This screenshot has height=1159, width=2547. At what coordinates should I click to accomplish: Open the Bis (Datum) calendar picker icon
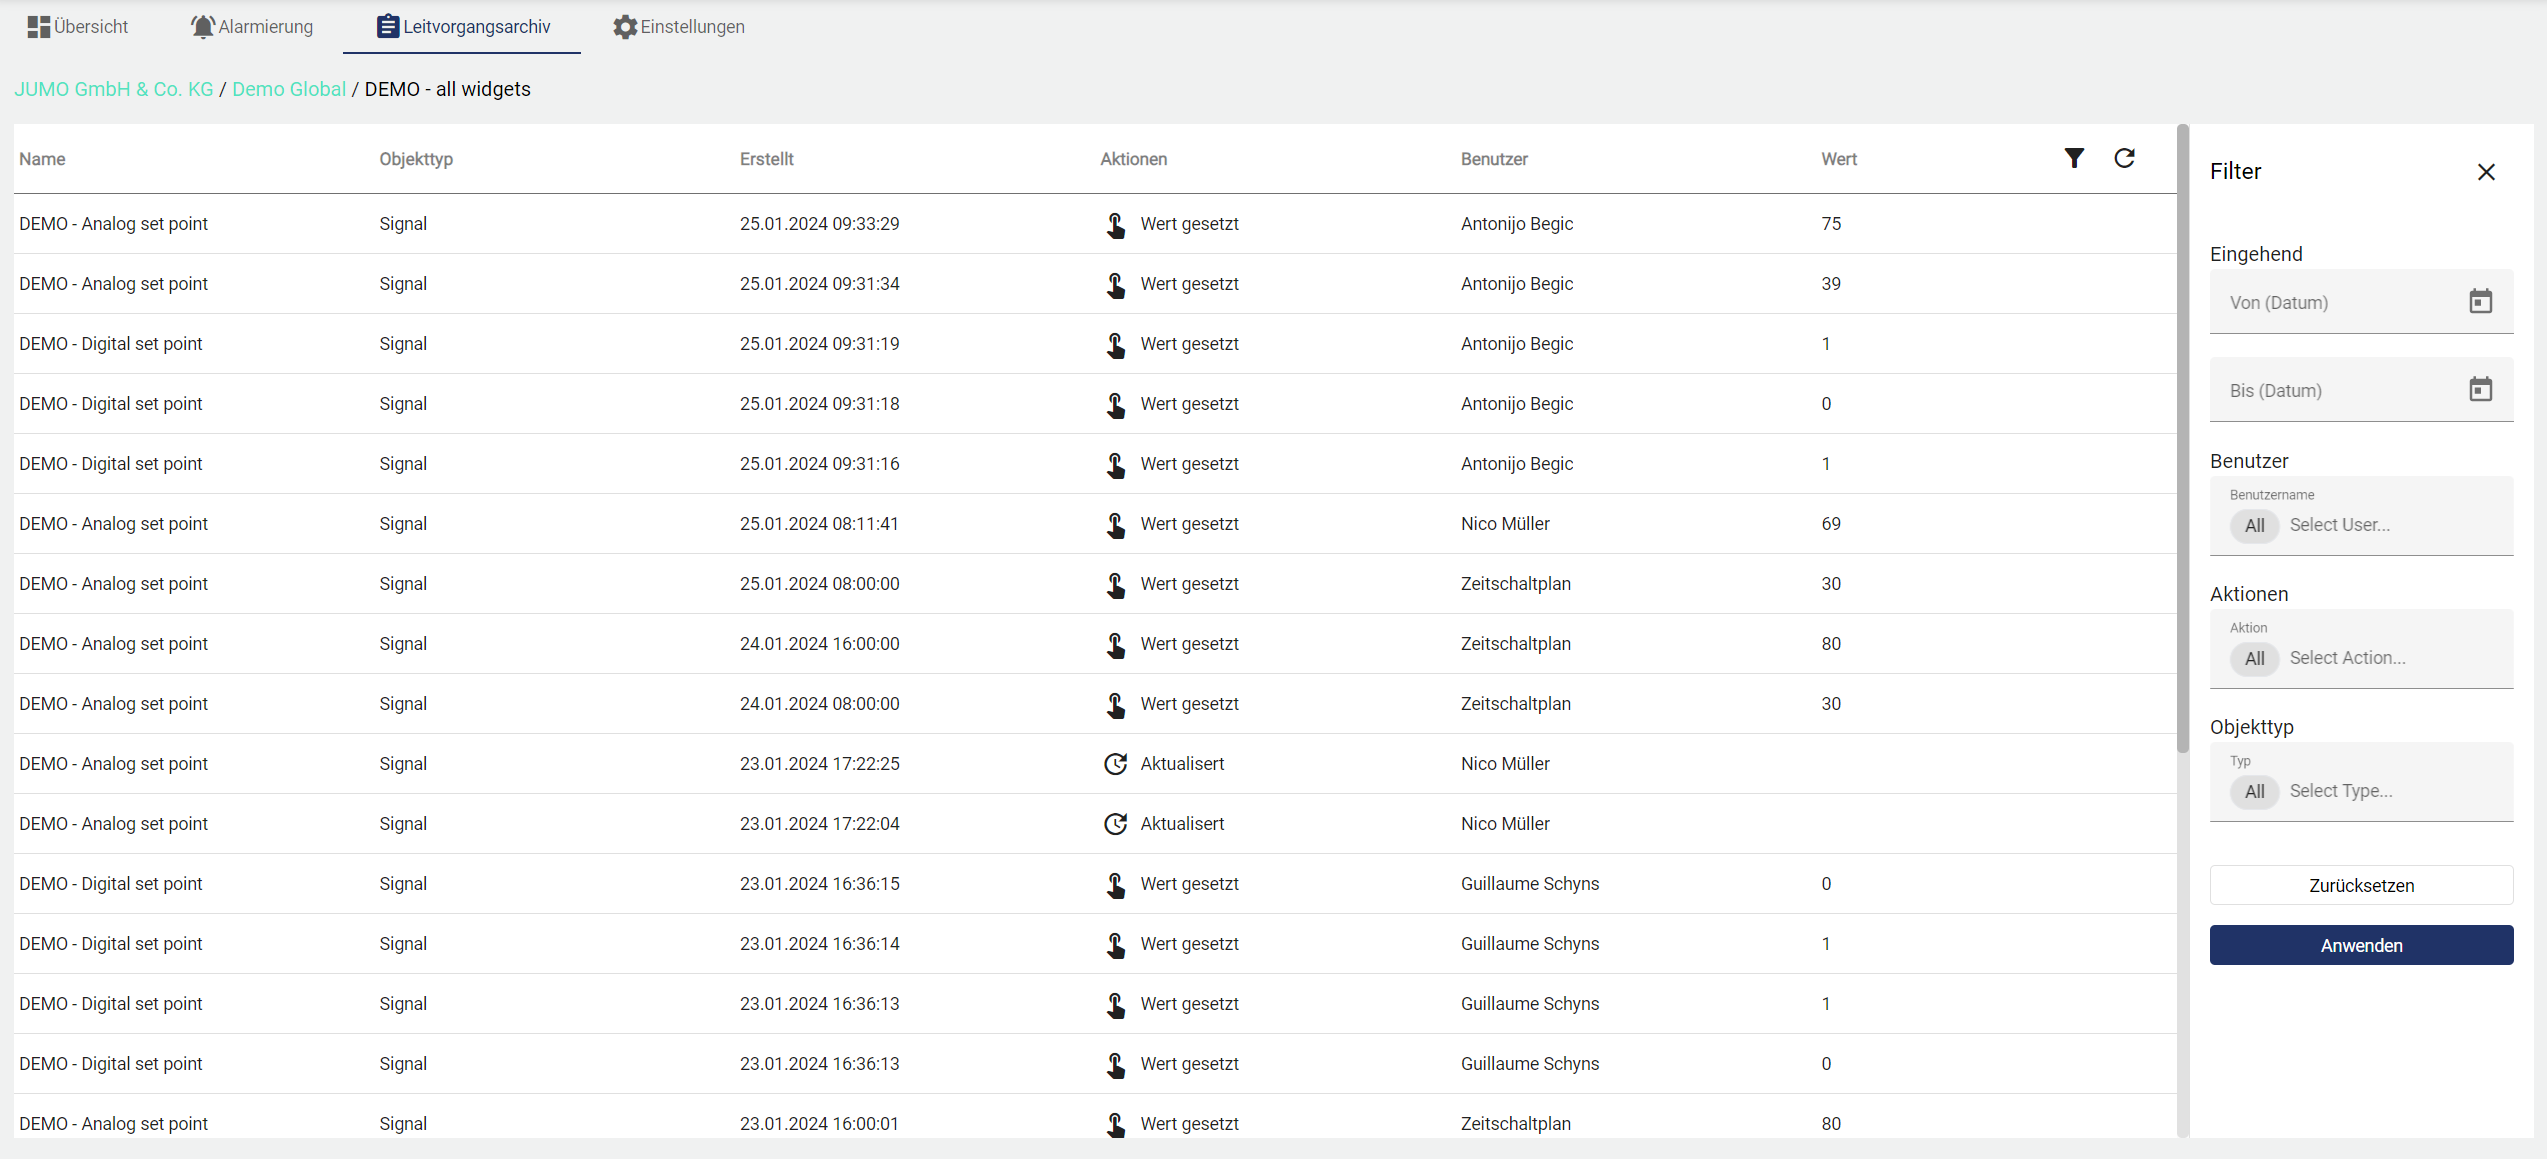click(x=2480, y=389)
